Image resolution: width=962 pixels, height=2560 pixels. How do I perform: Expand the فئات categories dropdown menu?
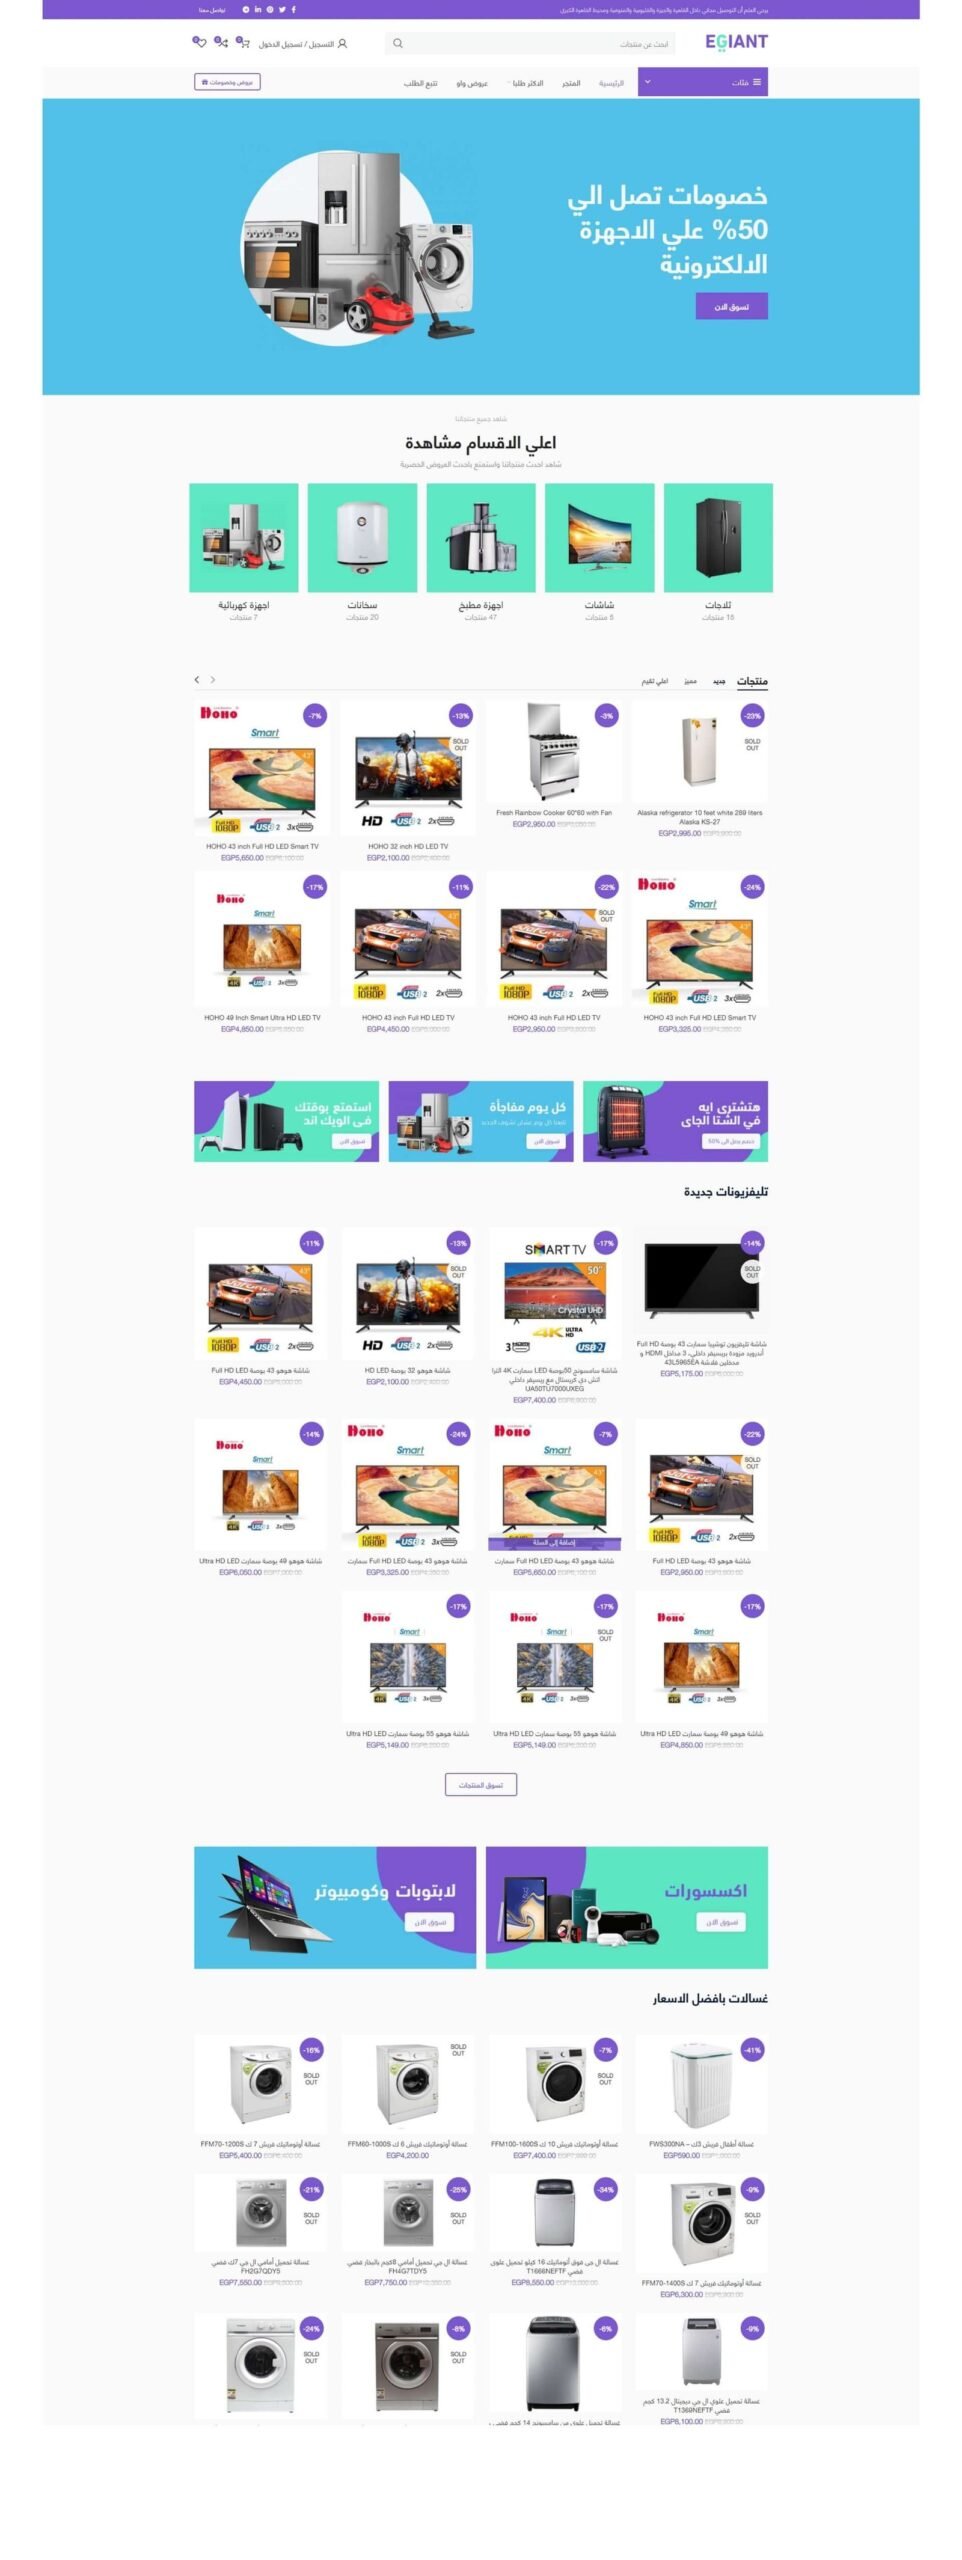click(703, 82)
